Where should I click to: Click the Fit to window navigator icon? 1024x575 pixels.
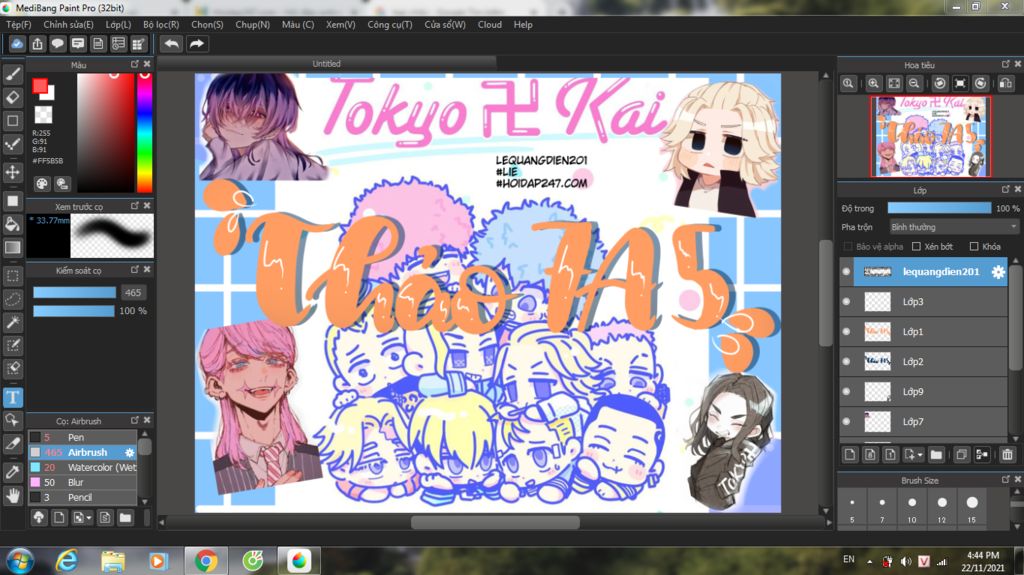894,84
